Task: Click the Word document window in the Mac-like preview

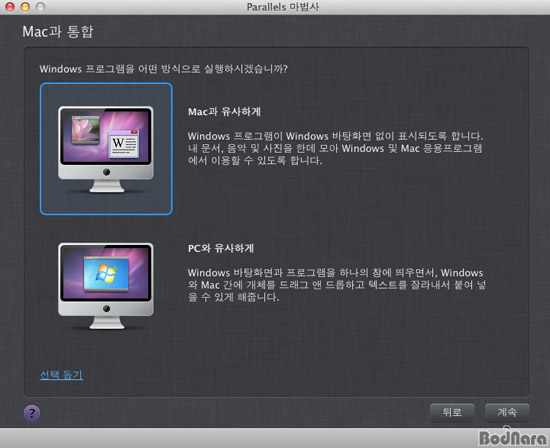Action: pyautogui.click(x=123, y=144)
